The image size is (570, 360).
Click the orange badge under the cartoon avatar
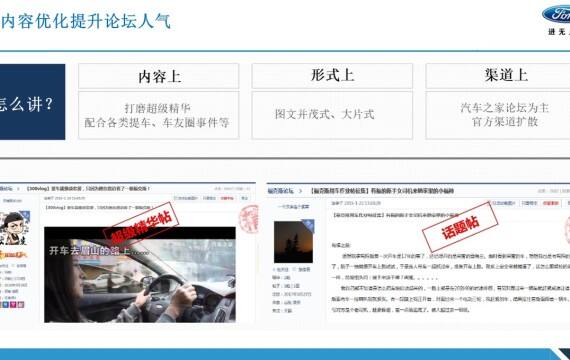13,255
